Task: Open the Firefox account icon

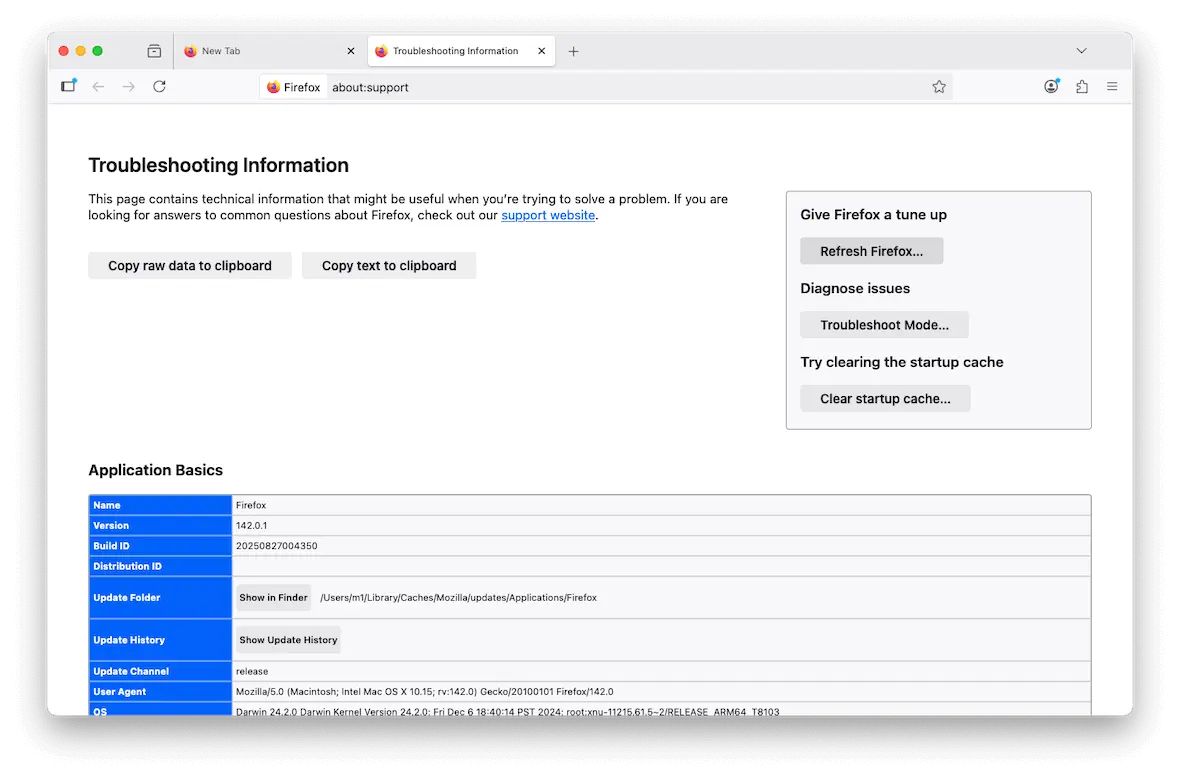Action: (x=1051, y=87)
